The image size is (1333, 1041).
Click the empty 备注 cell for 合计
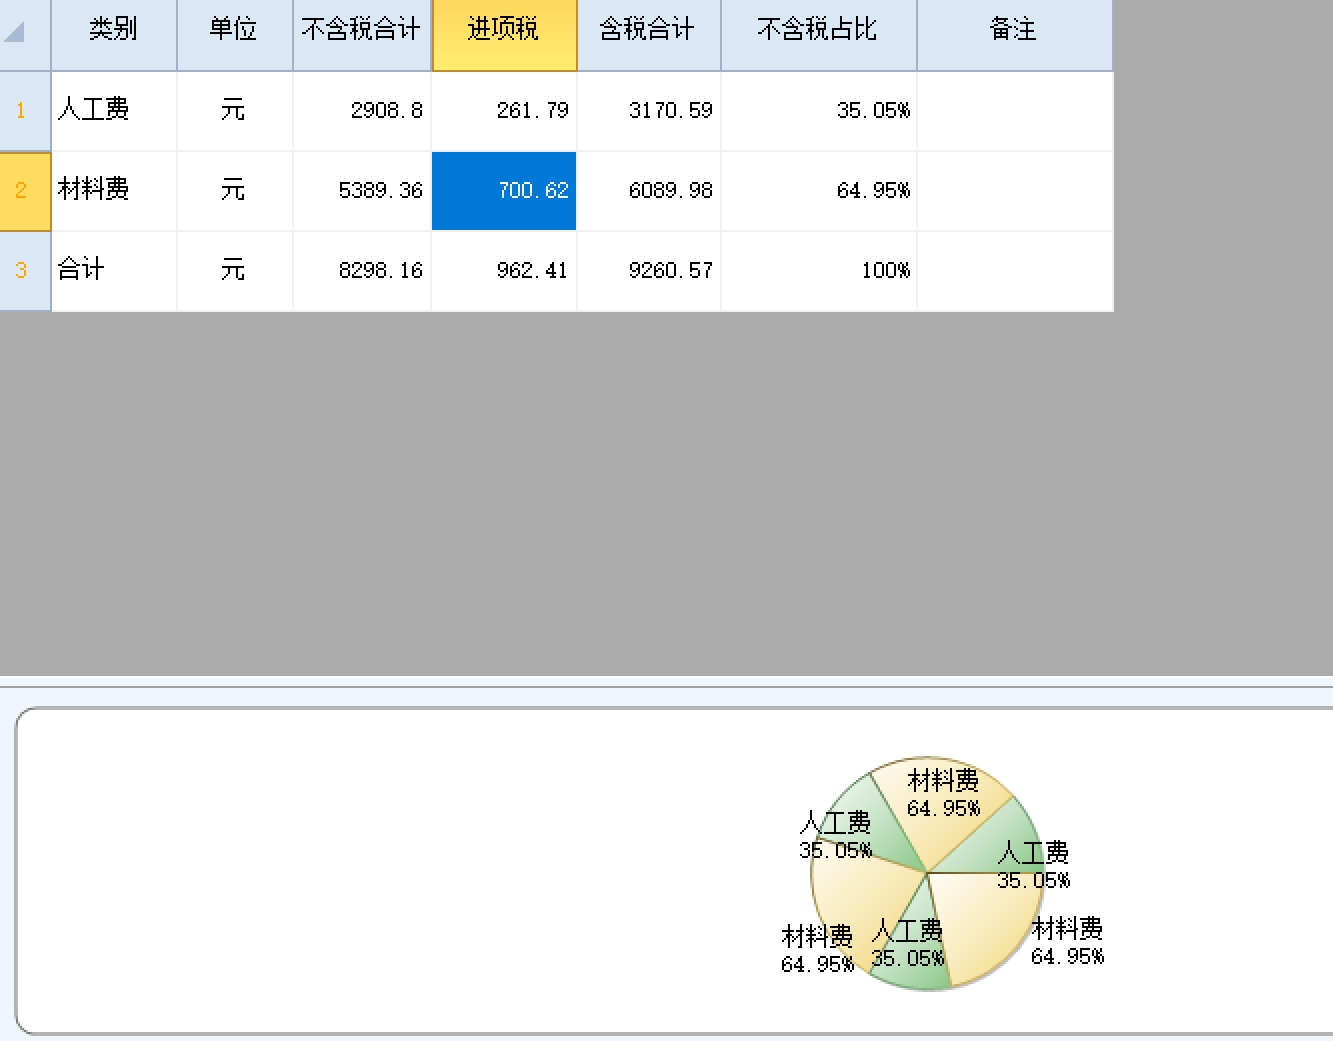pyautogui.click(x=1015, y=271)
